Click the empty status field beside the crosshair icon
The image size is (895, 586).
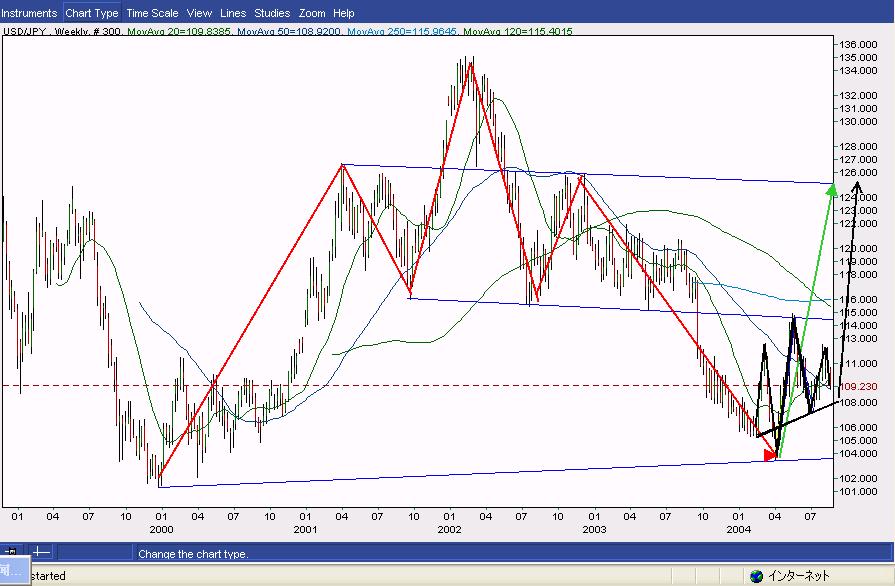94,552
